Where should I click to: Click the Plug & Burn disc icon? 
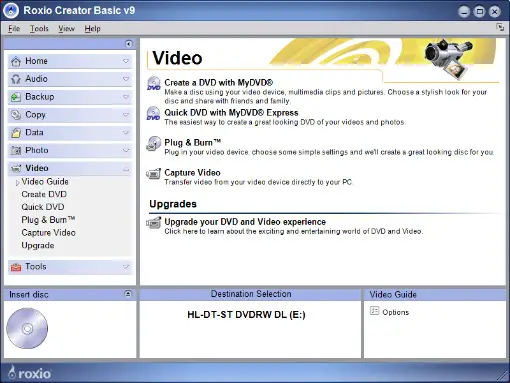154,143
